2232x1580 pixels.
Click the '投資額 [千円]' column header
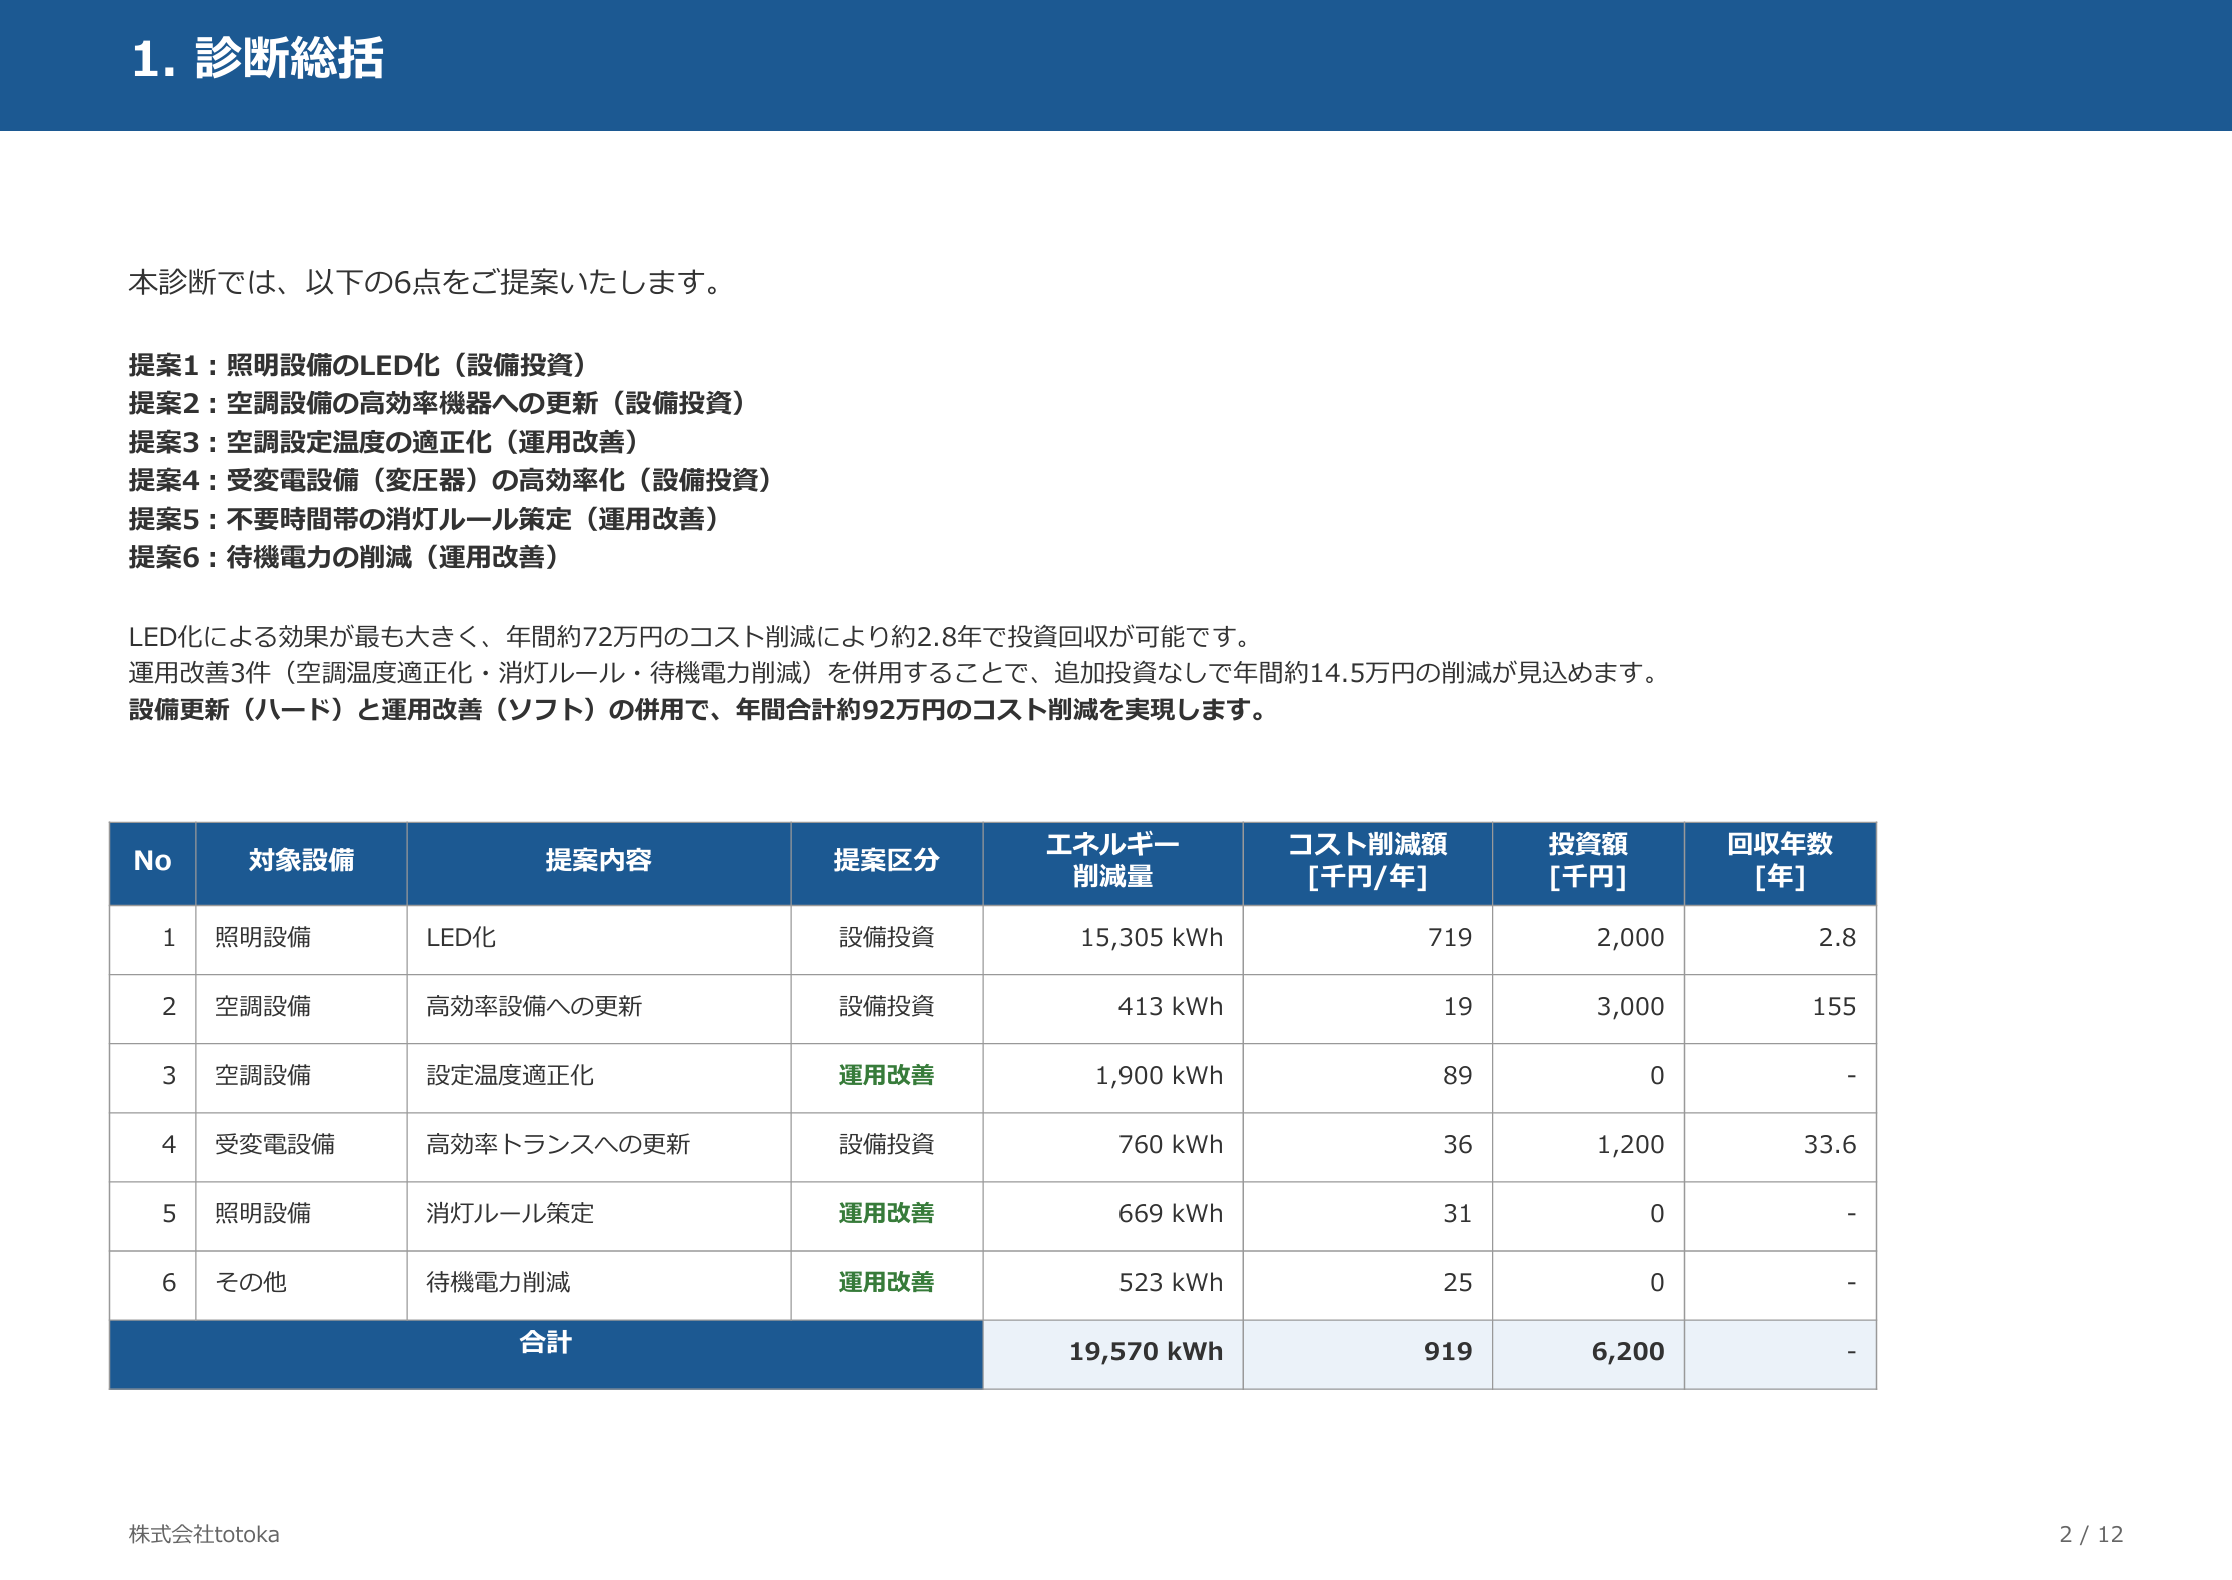[1588, 864]
